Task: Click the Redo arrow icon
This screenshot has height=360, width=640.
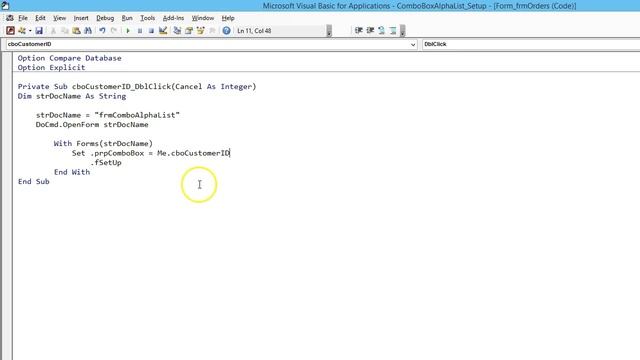Action: (114, 31)
